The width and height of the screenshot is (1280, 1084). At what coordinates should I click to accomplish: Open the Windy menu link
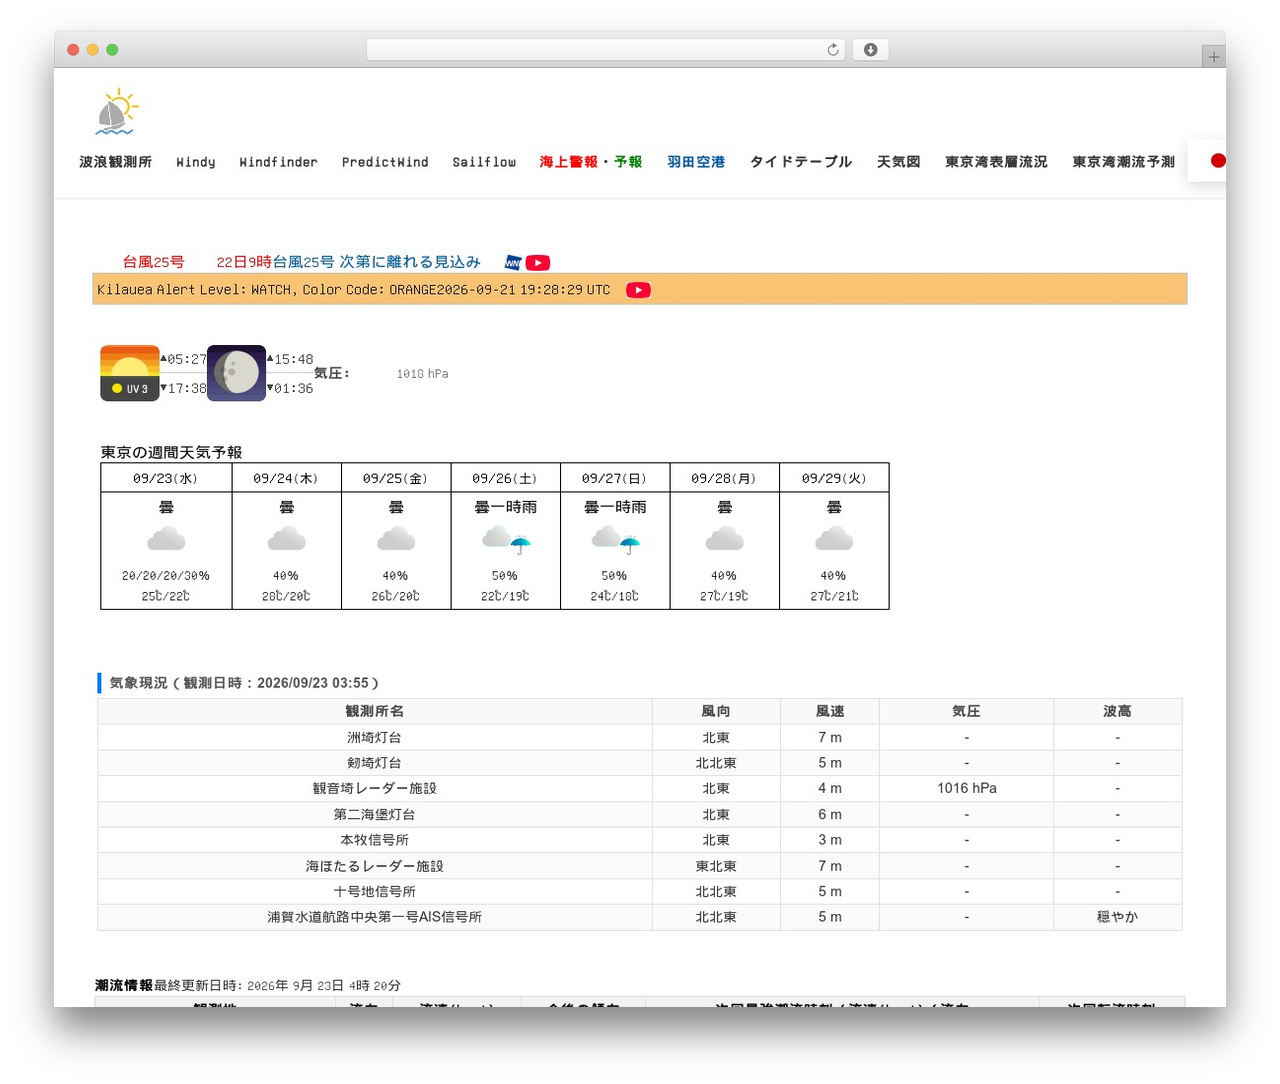(x=196, y=162)
